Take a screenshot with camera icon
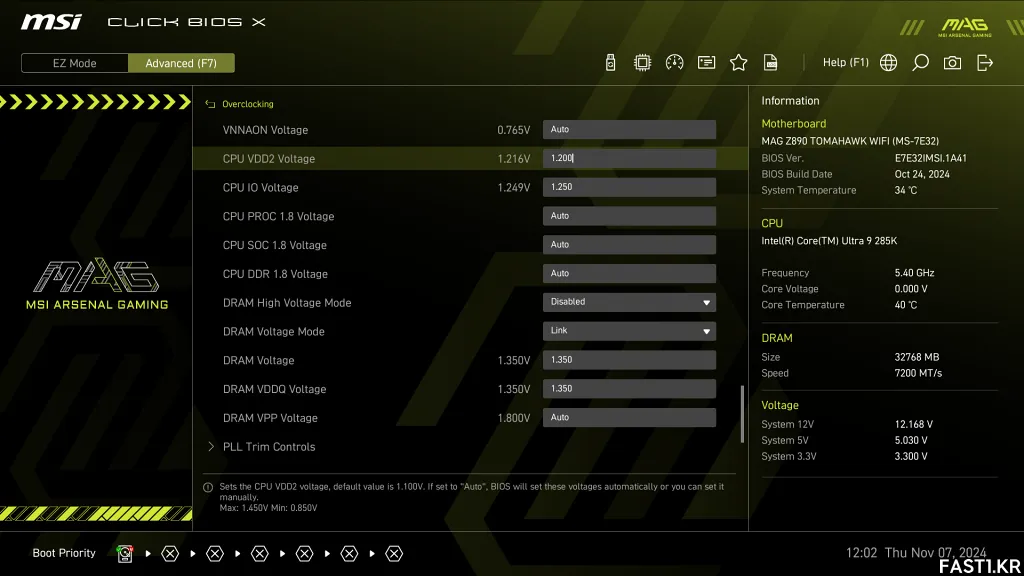The width and height of the screenshot is (1024, 576). (952, 63)
